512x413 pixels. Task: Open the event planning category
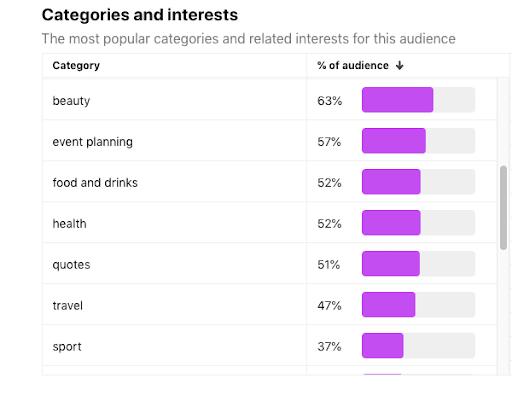coord(269,141)
